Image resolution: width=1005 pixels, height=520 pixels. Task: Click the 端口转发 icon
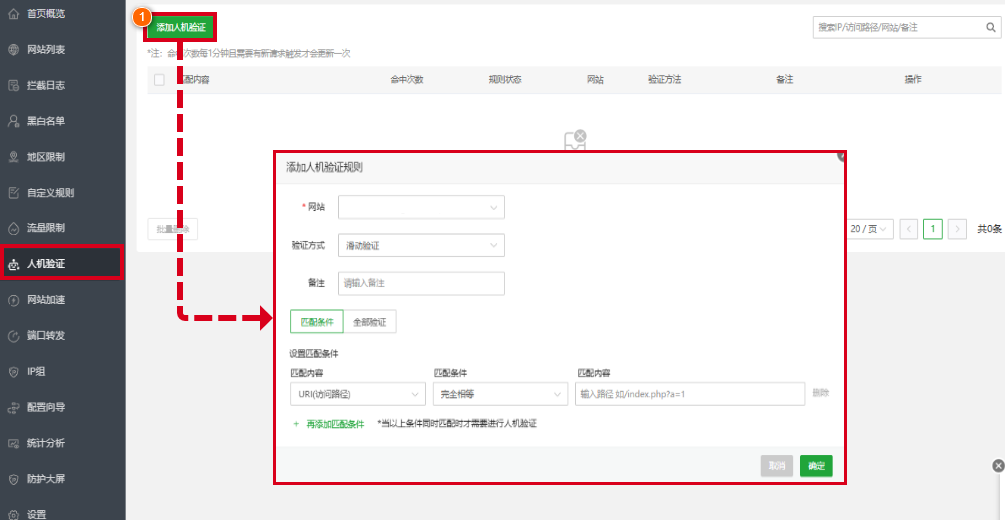click(14, 335)
